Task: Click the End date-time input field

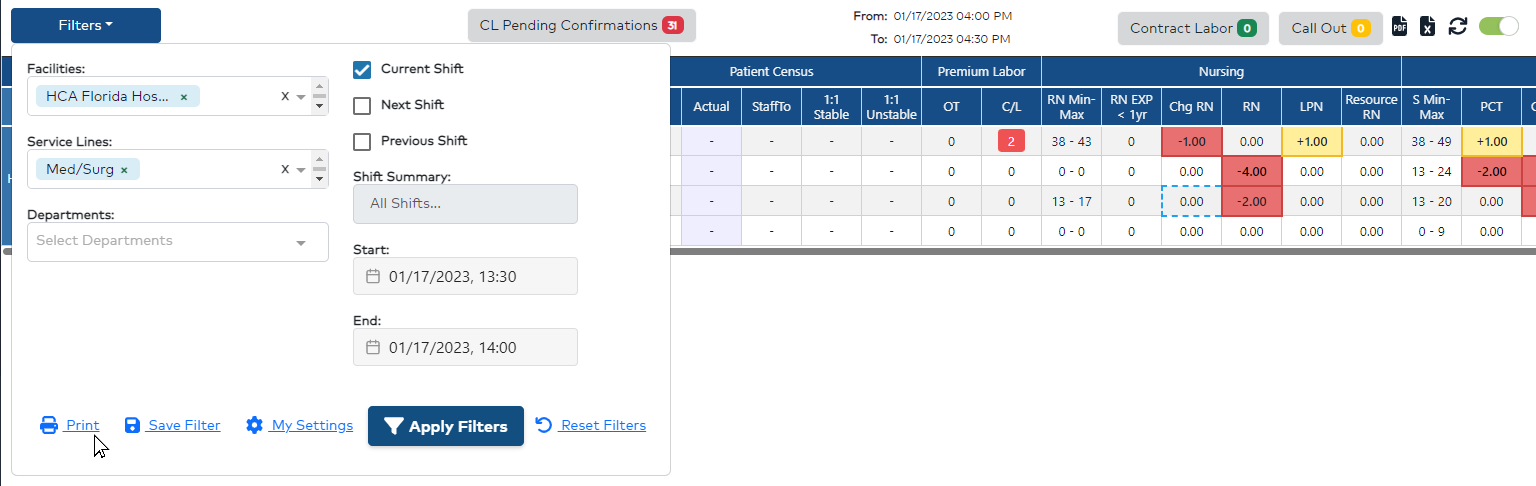Action: tap(465, 348)
